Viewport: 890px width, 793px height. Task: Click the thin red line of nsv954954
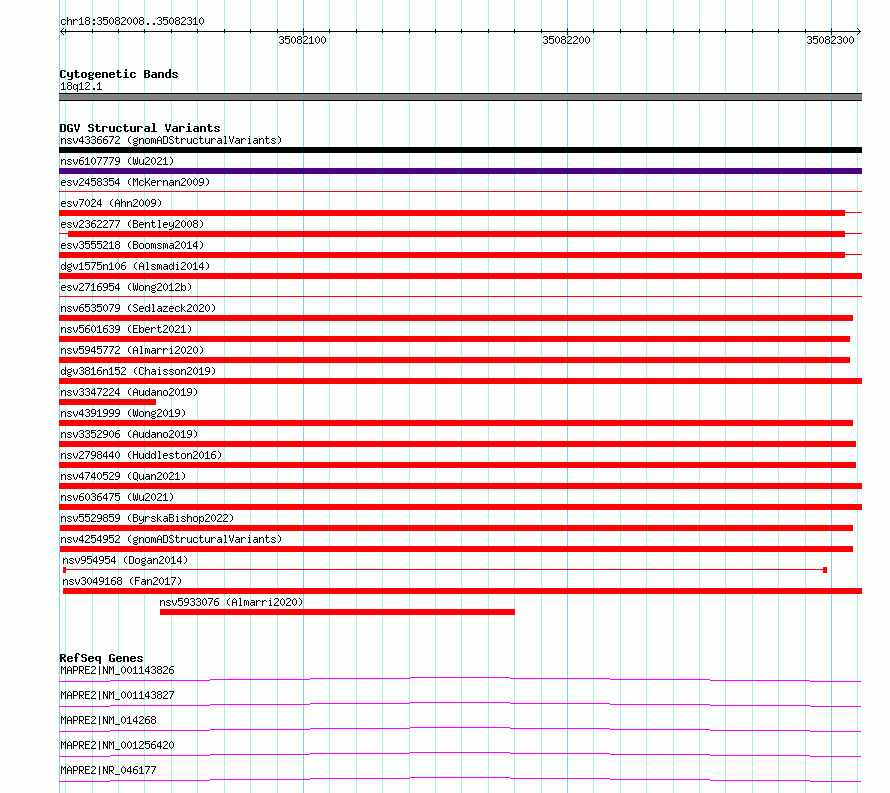(x=444, y=570)
